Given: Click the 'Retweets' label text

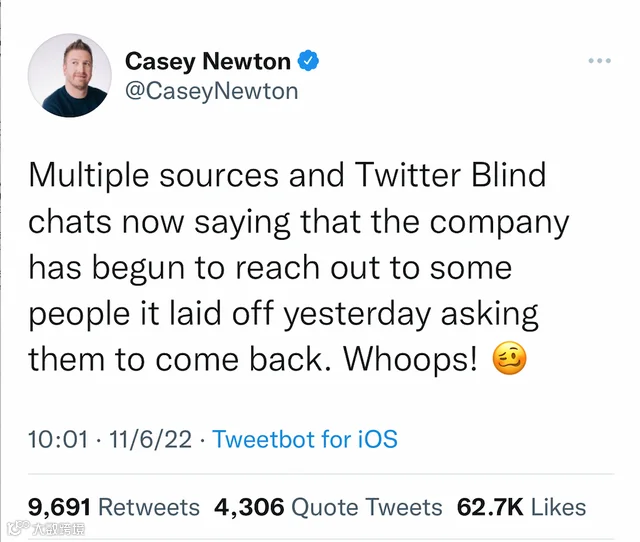Looking at the screenshot, I should 149,507.
